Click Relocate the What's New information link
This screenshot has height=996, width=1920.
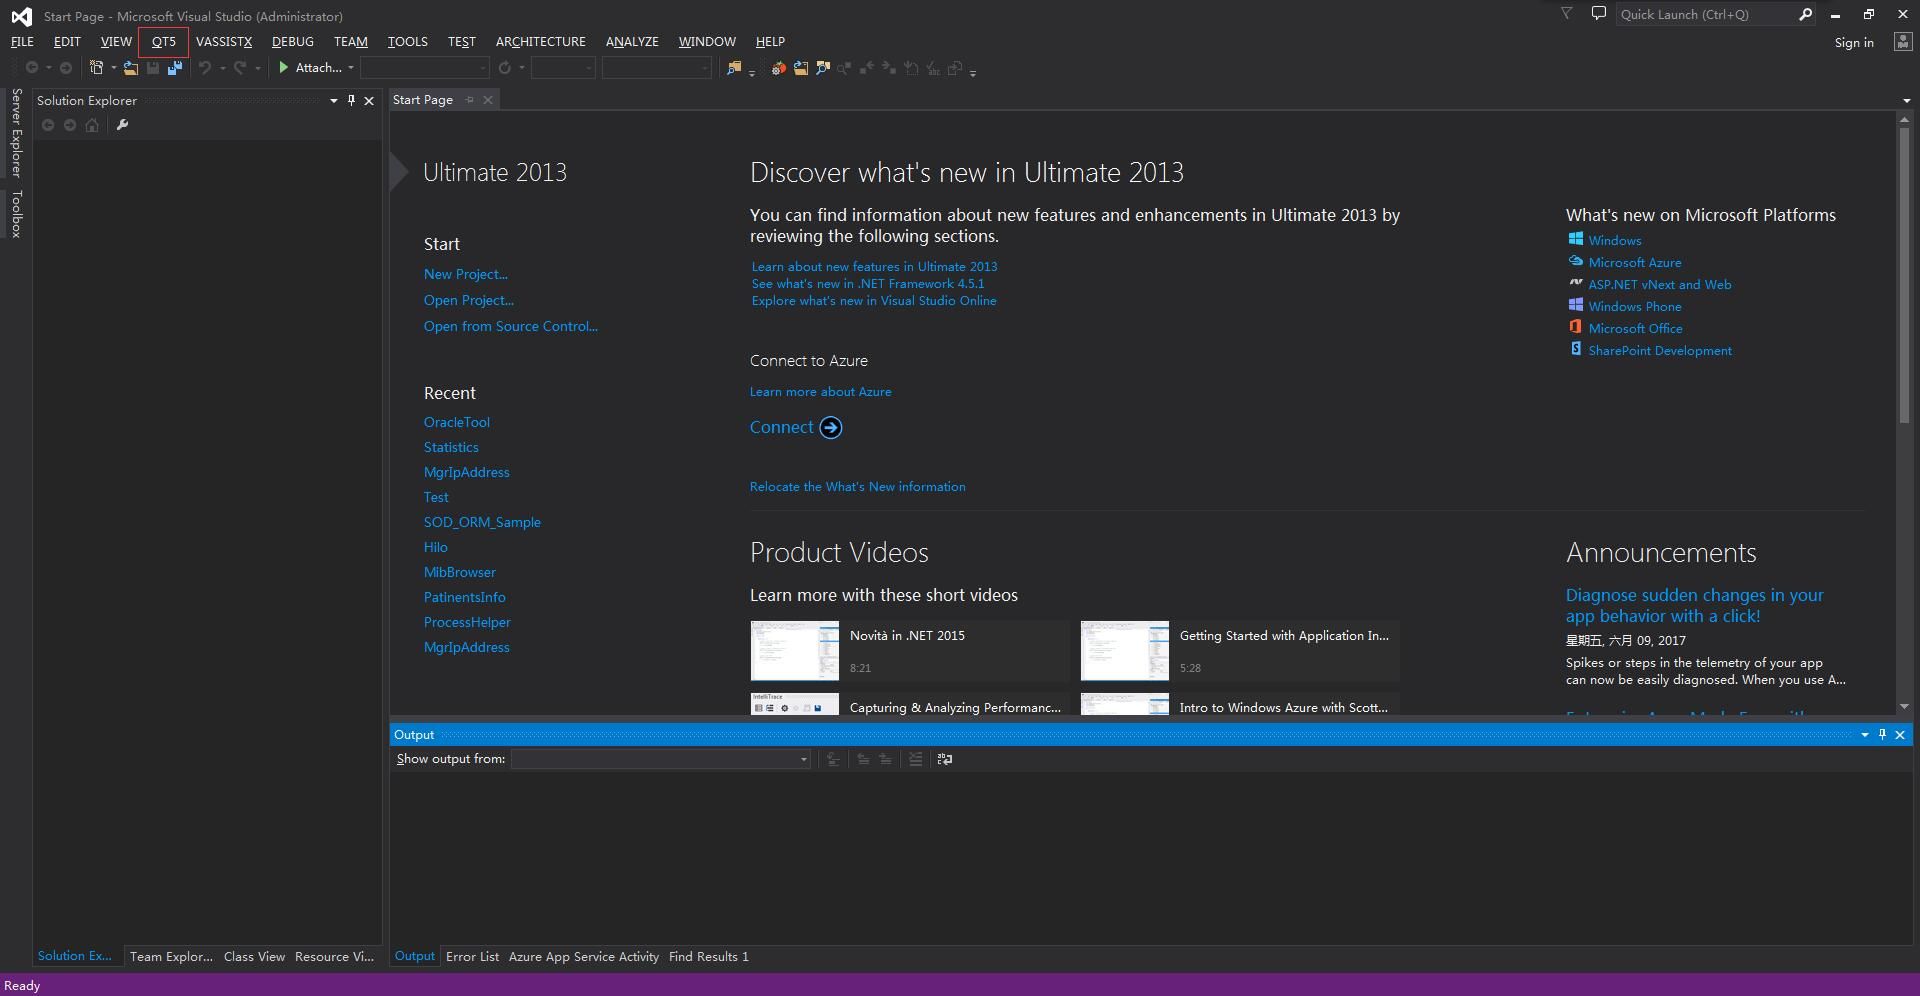point(858,487)
